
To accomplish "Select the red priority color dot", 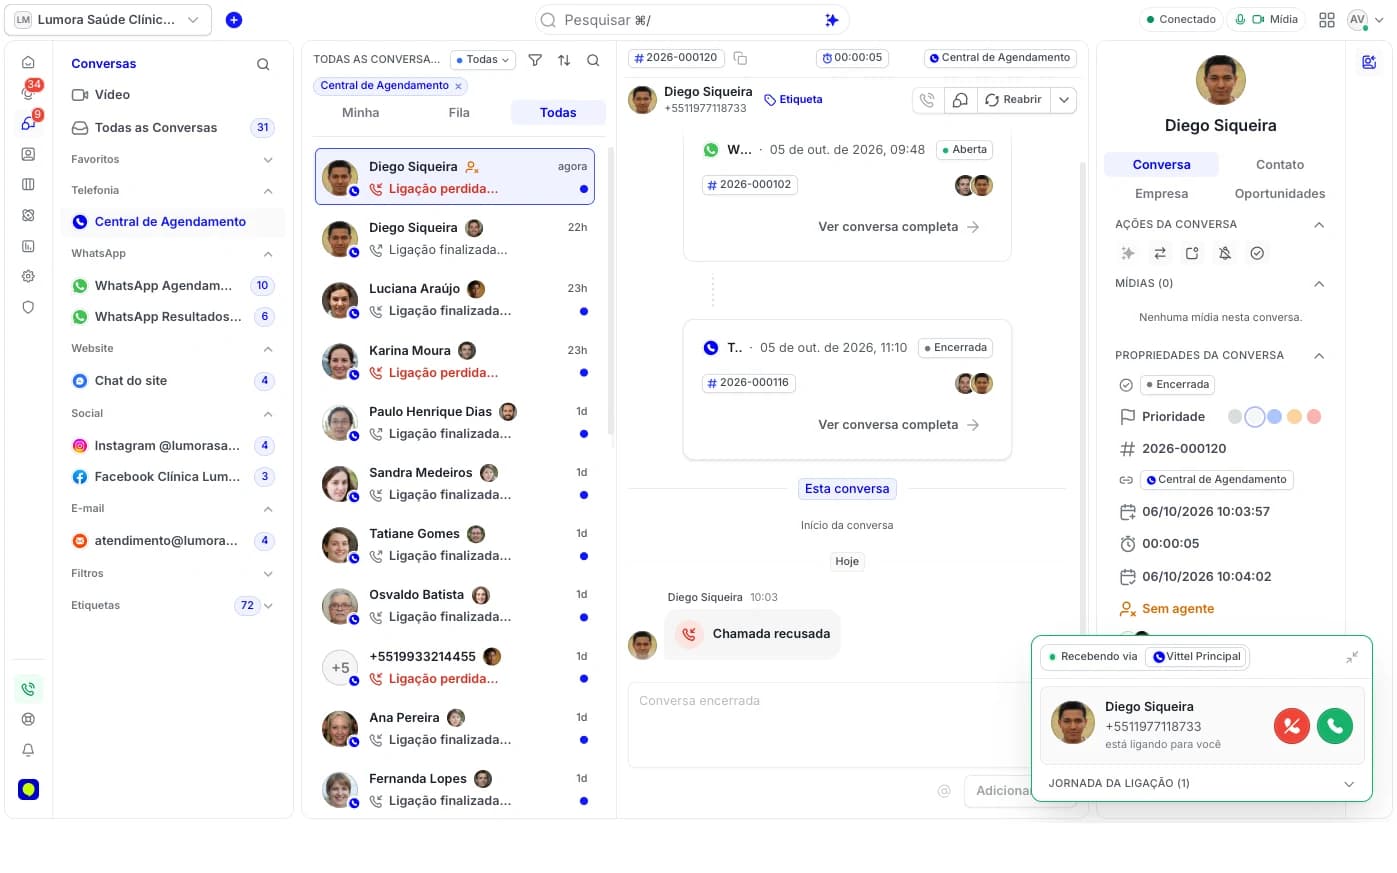I will (1314, 417).
